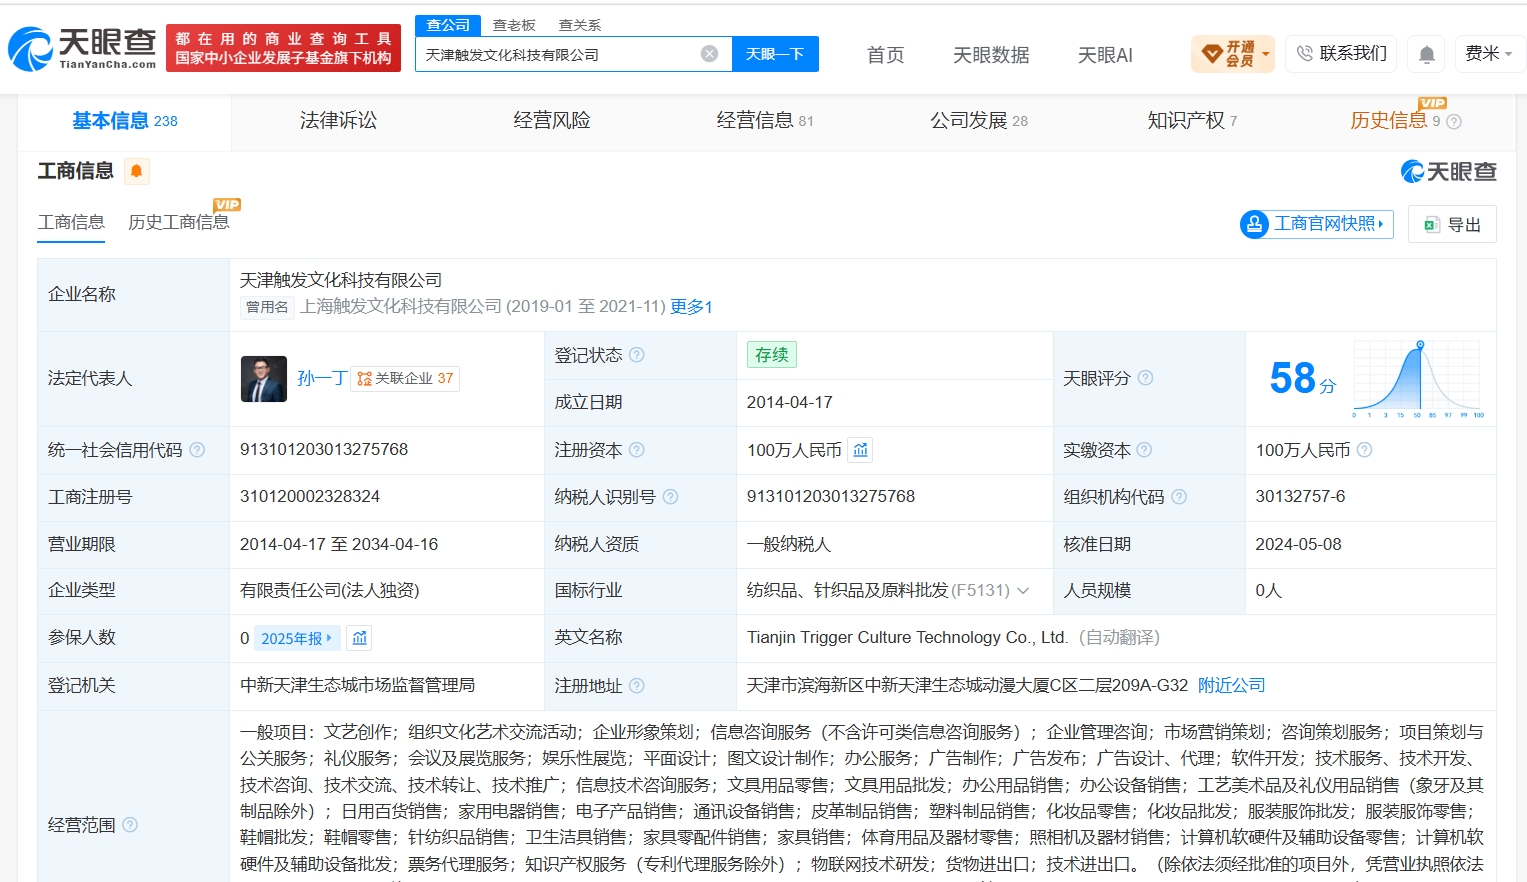Select the establishment date 2014-04-17
The width and height of the screenshot is (1527, 882).
(x=789, y=402)
